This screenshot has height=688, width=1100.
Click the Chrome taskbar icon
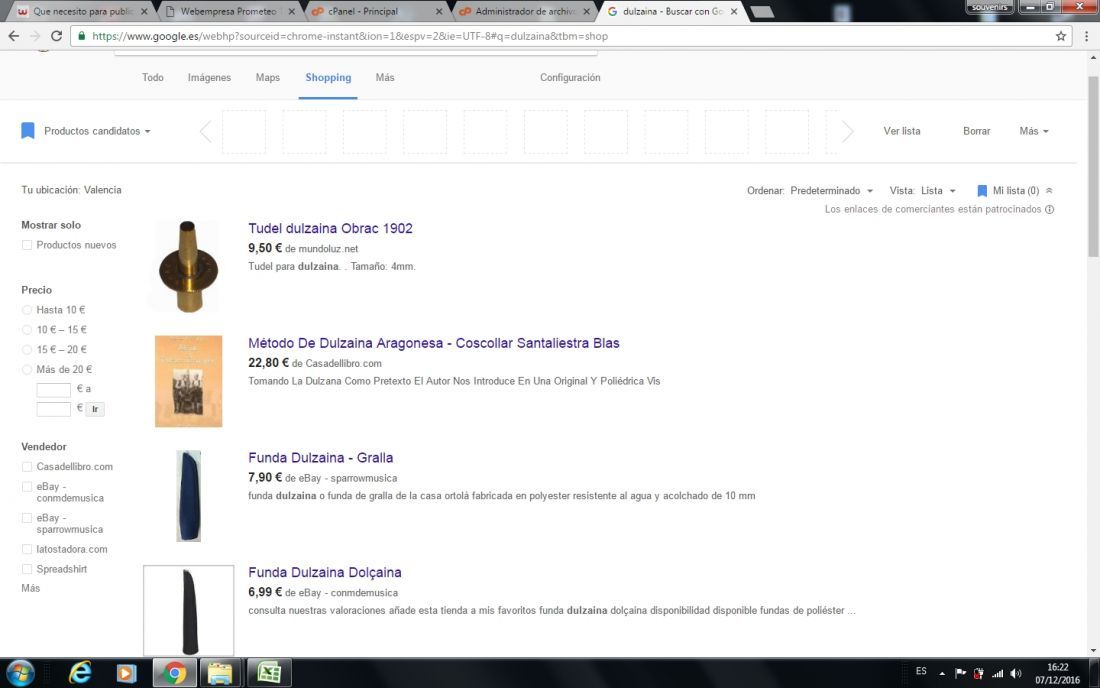coord(175,673)
